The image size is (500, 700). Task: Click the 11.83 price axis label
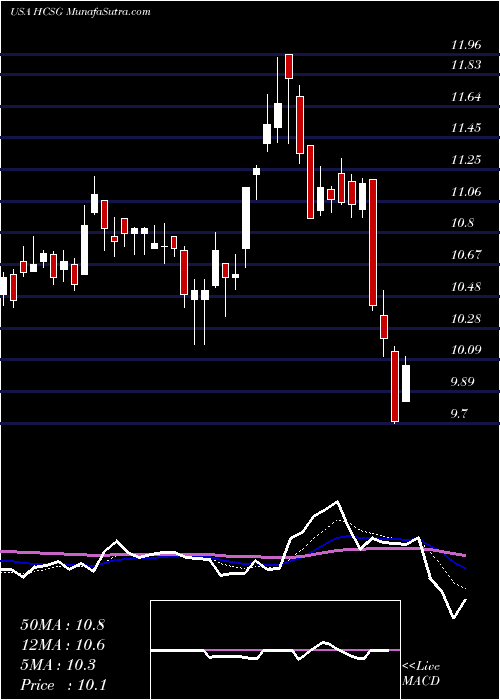[467, 65]
